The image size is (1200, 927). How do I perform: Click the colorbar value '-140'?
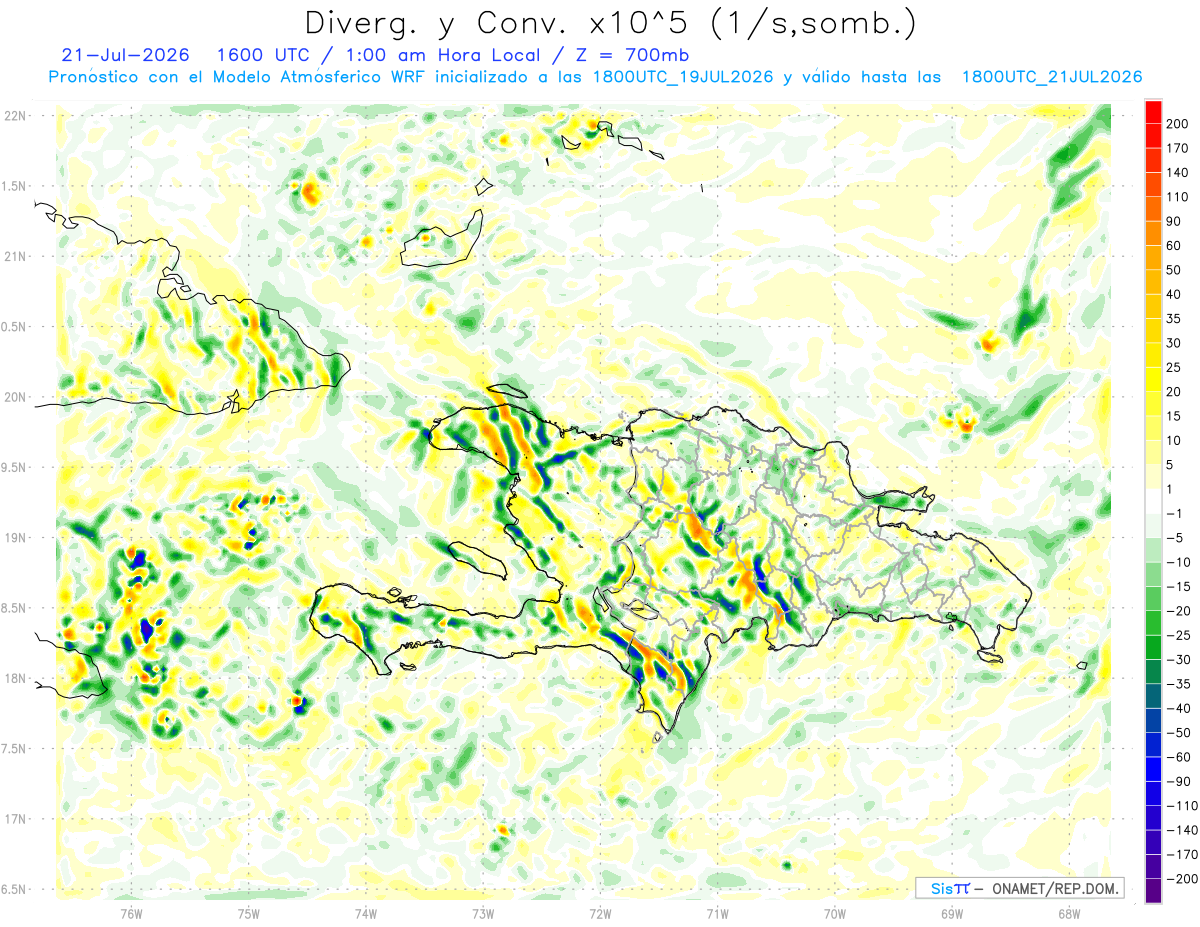pyautogui.click(x=1184, y=830)
